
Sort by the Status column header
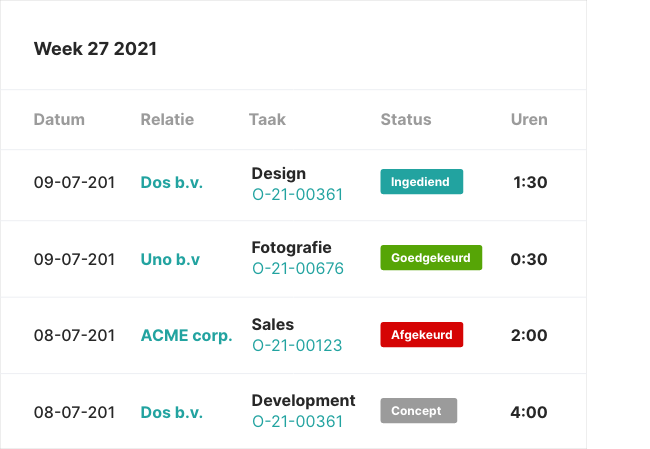click(406, 119)
